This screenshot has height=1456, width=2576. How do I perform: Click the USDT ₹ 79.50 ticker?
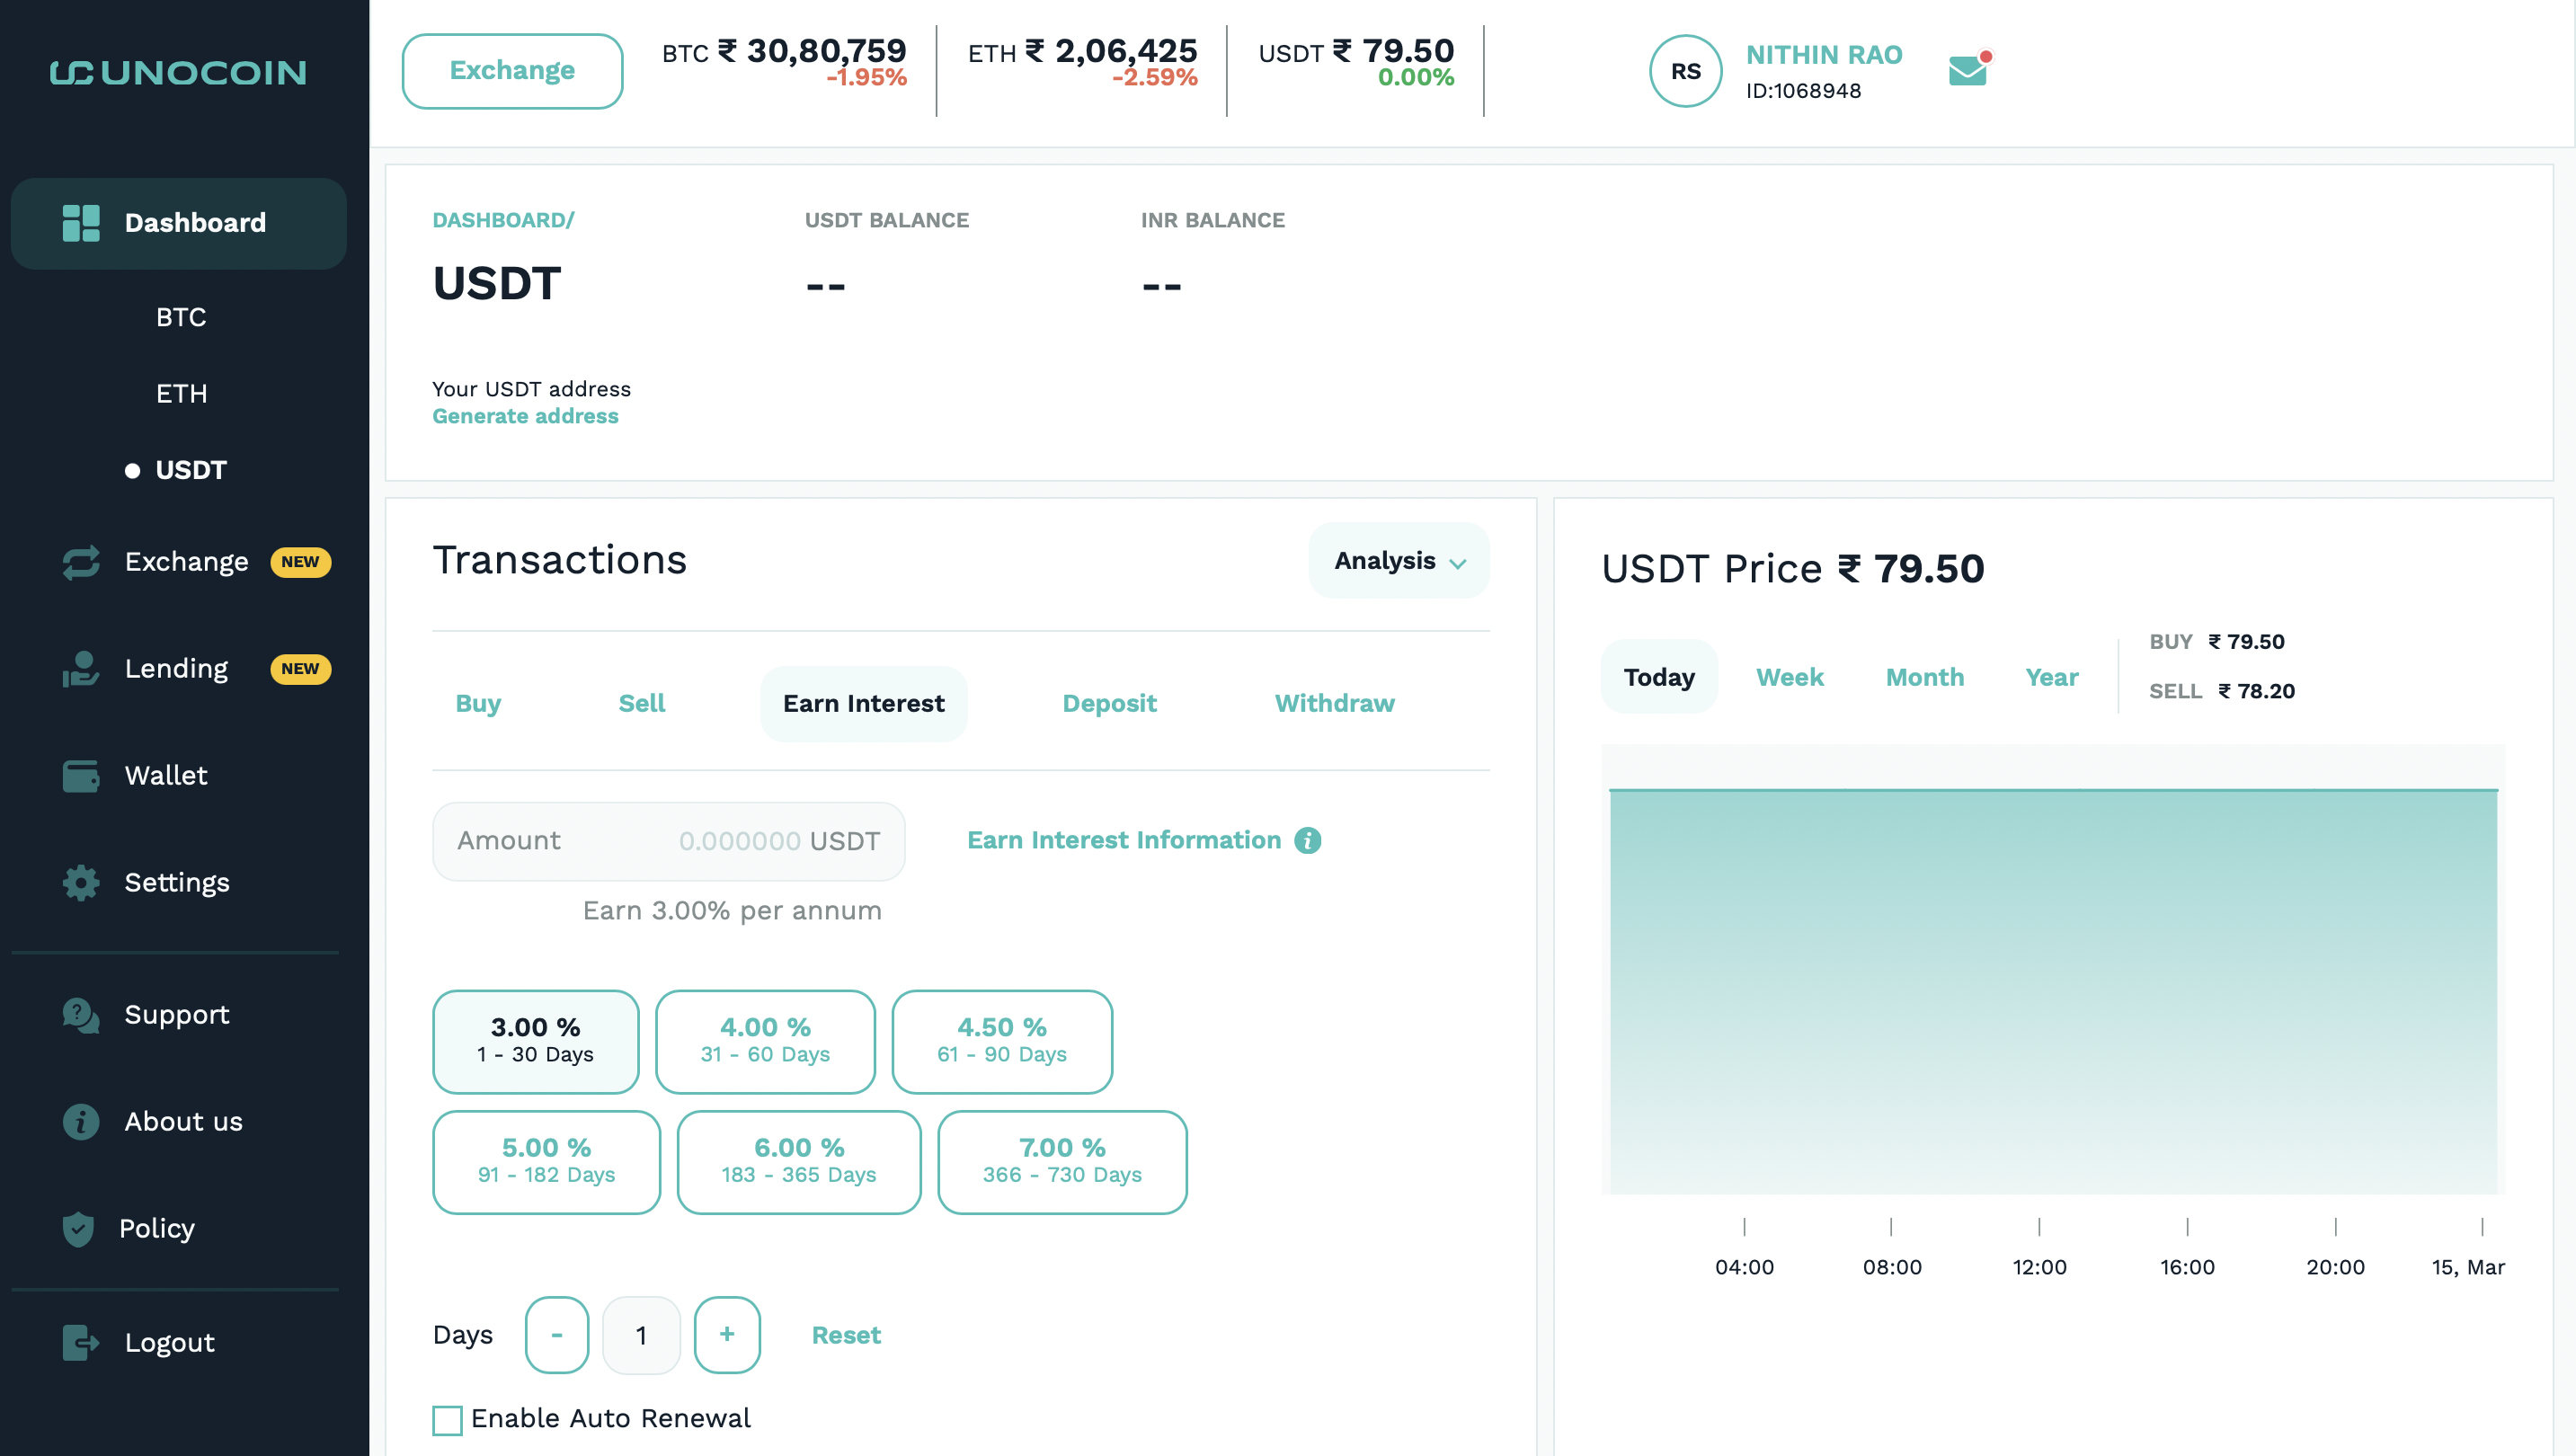coord(1356,62)
